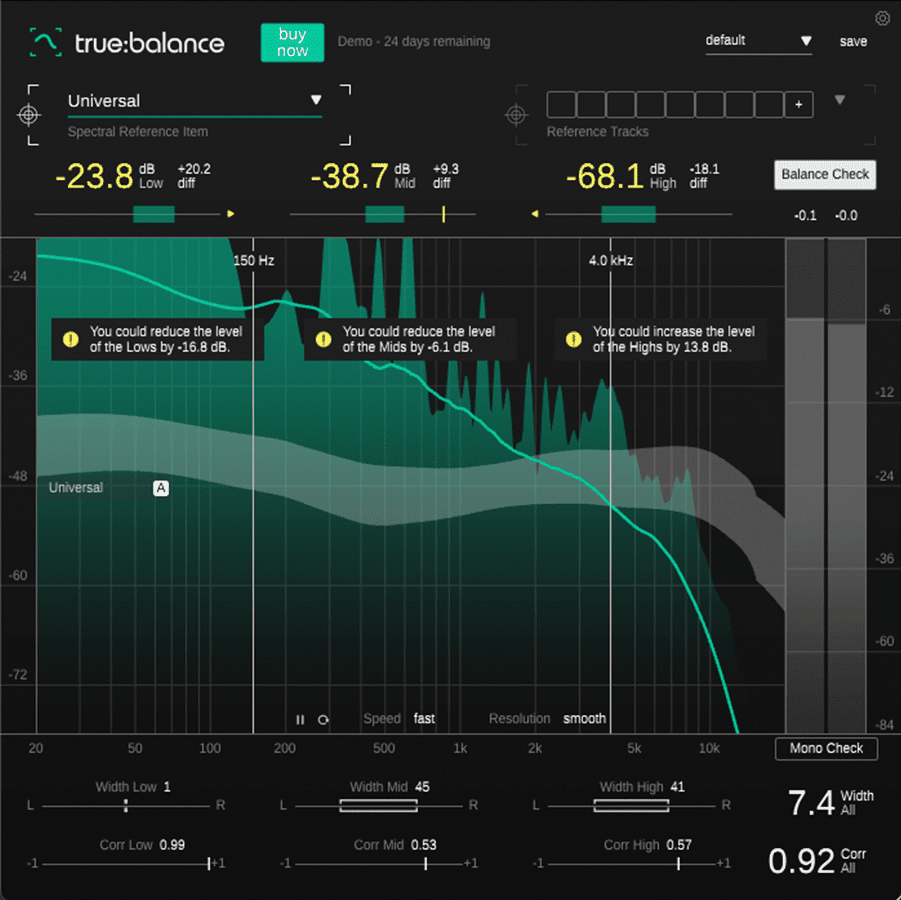Open the Universal reference dropdown

pos(194,101)
